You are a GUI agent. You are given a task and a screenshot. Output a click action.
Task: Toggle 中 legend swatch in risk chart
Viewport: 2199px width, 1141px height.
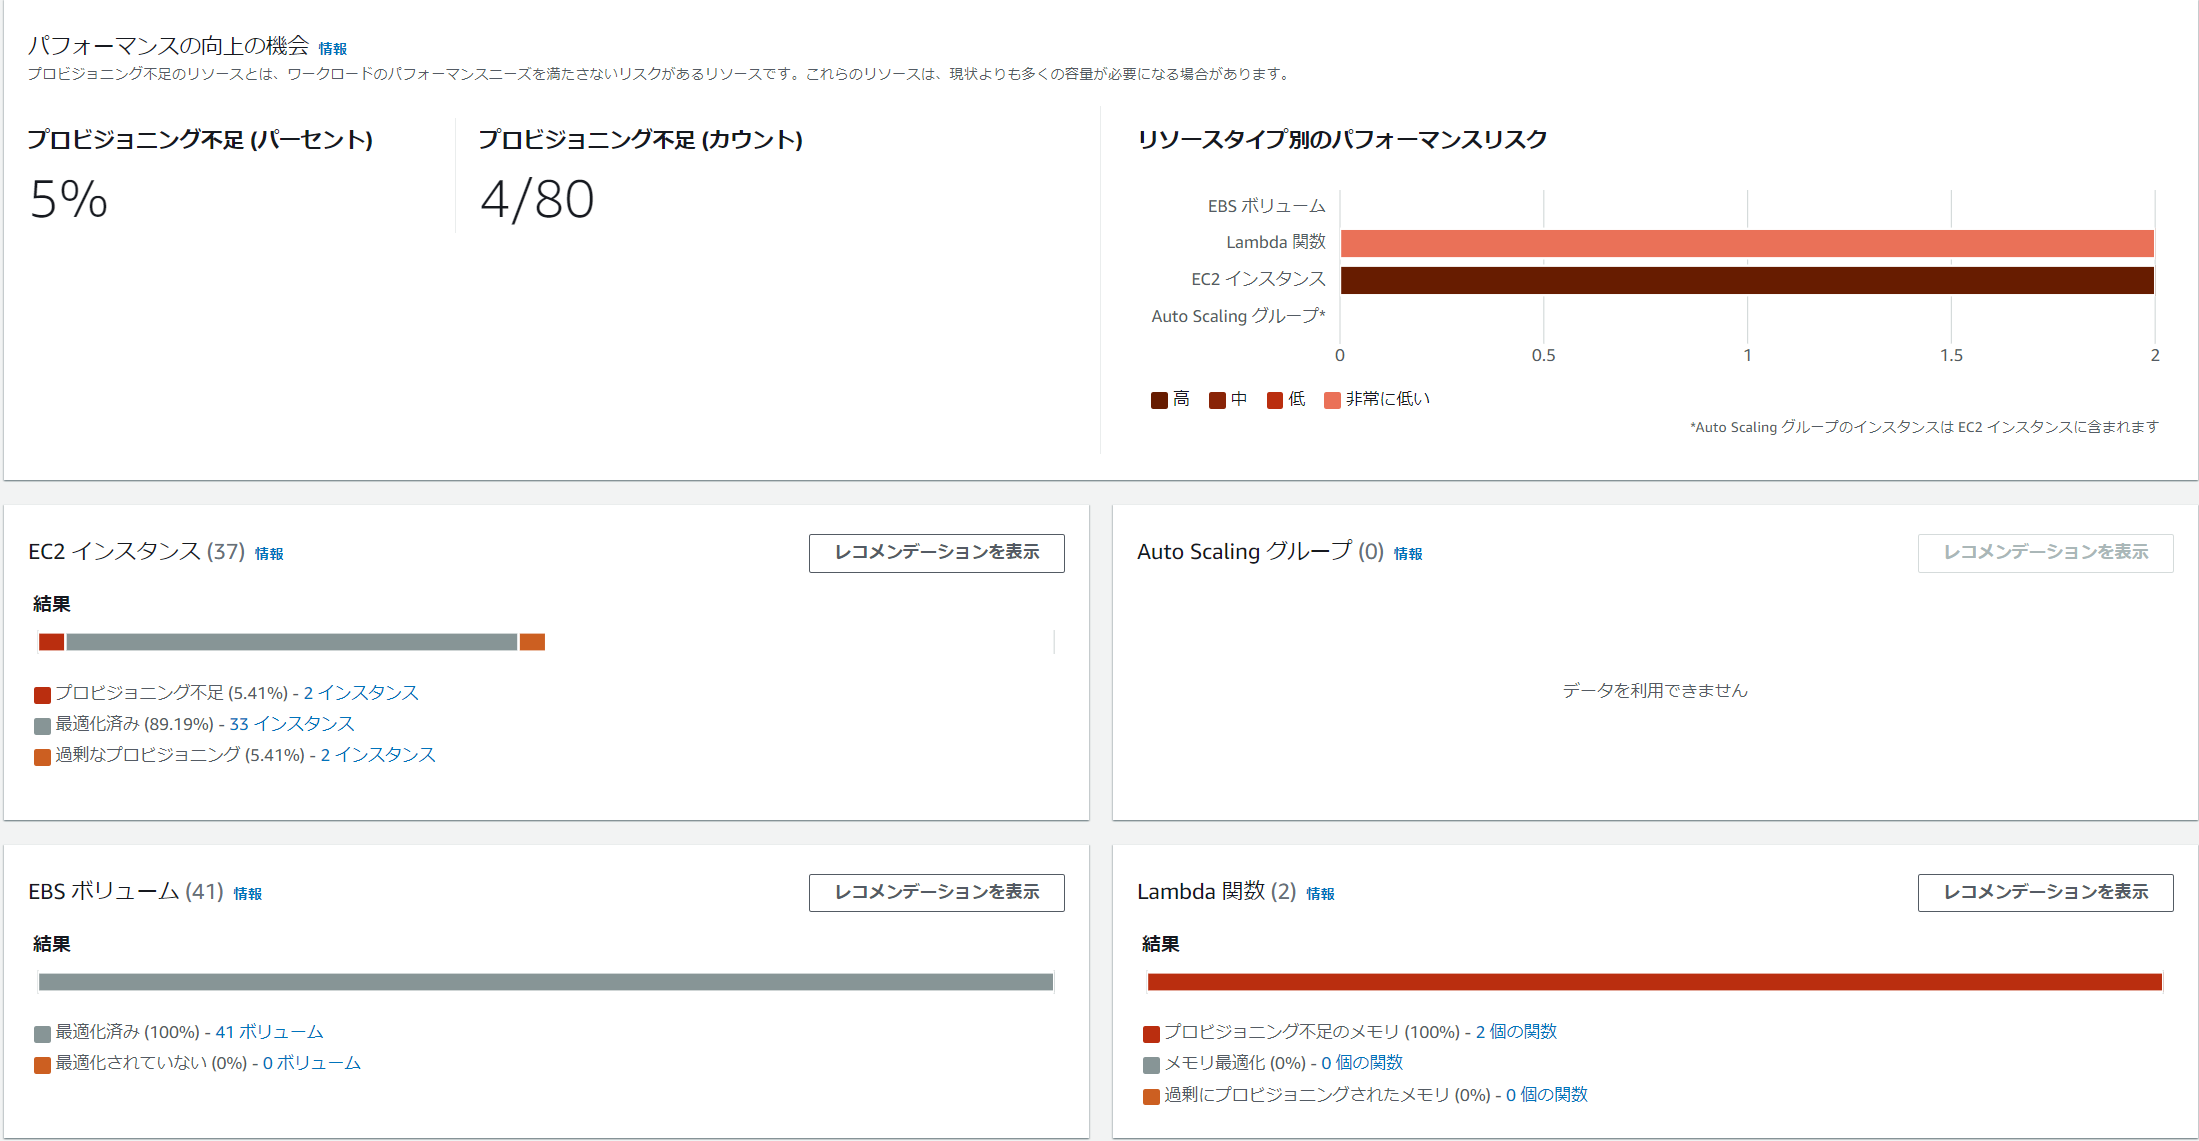(x=1217, y=400)
